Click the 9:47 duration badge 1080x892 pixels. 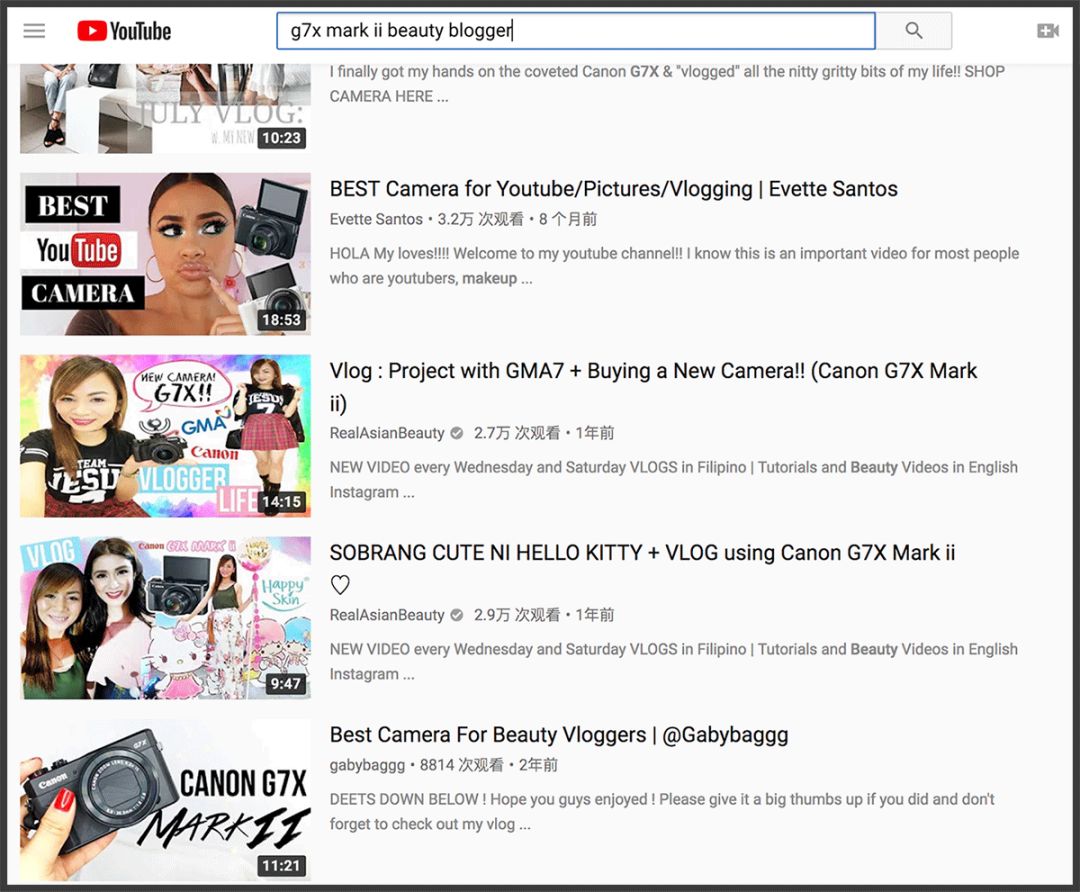(x=285, y=683)
